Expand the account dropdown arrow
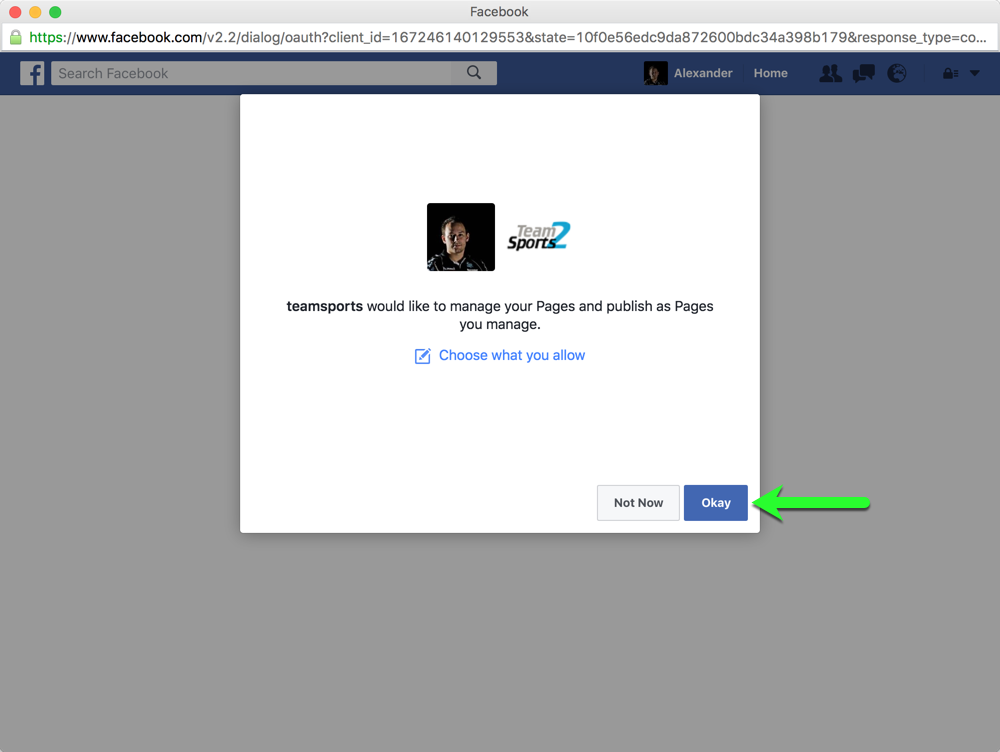1000x752 pixels. (x=974, y=73)
